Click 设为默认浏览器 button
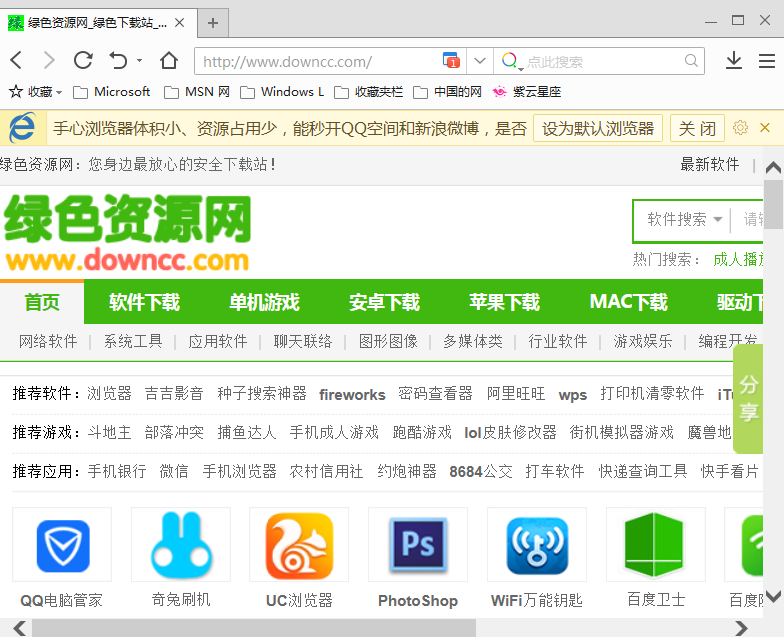 tap(598, 128)
